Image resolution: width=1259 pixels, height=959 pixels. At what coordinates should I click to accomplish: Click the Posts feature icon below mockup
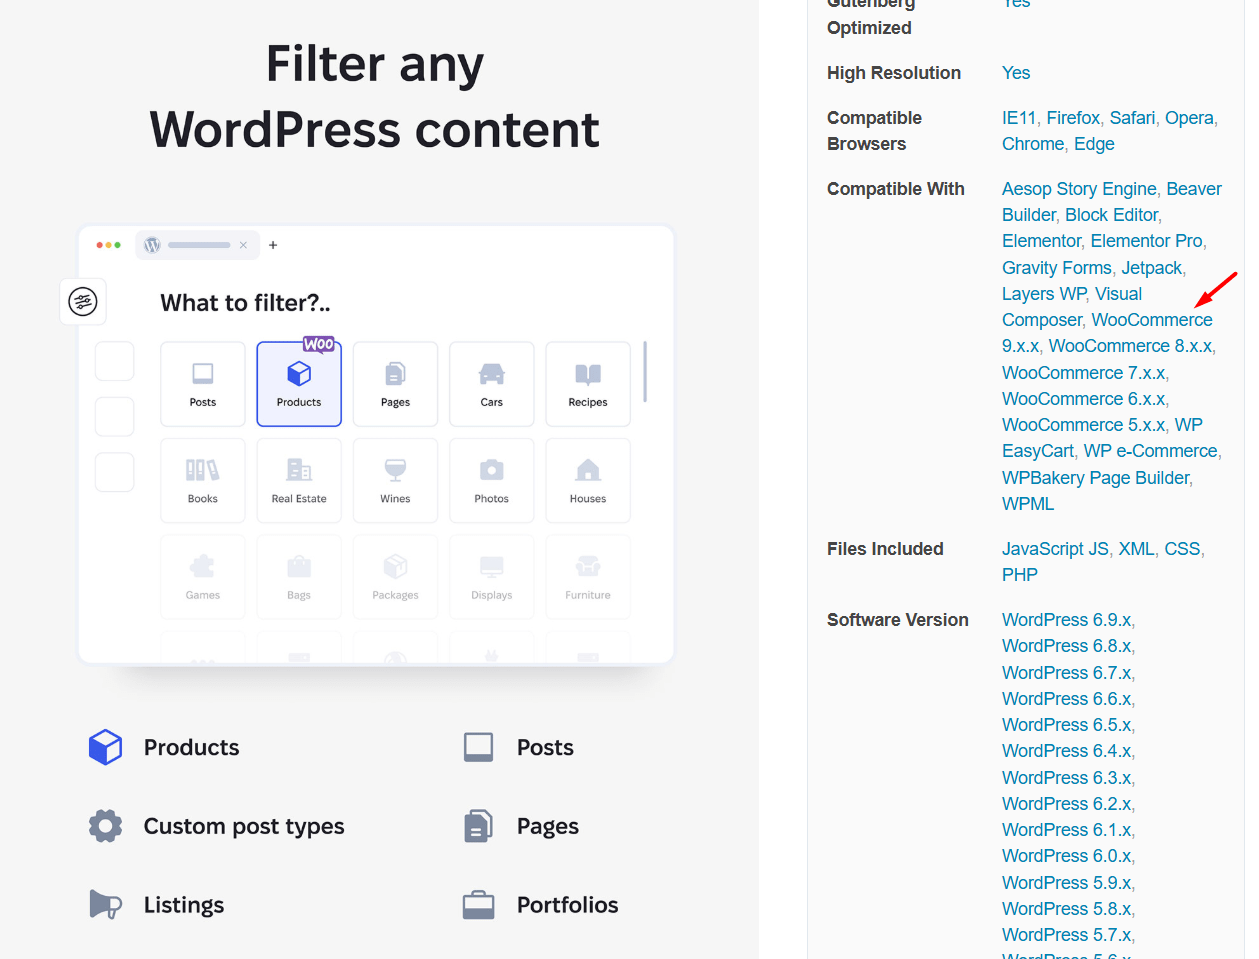pos(479,747)
